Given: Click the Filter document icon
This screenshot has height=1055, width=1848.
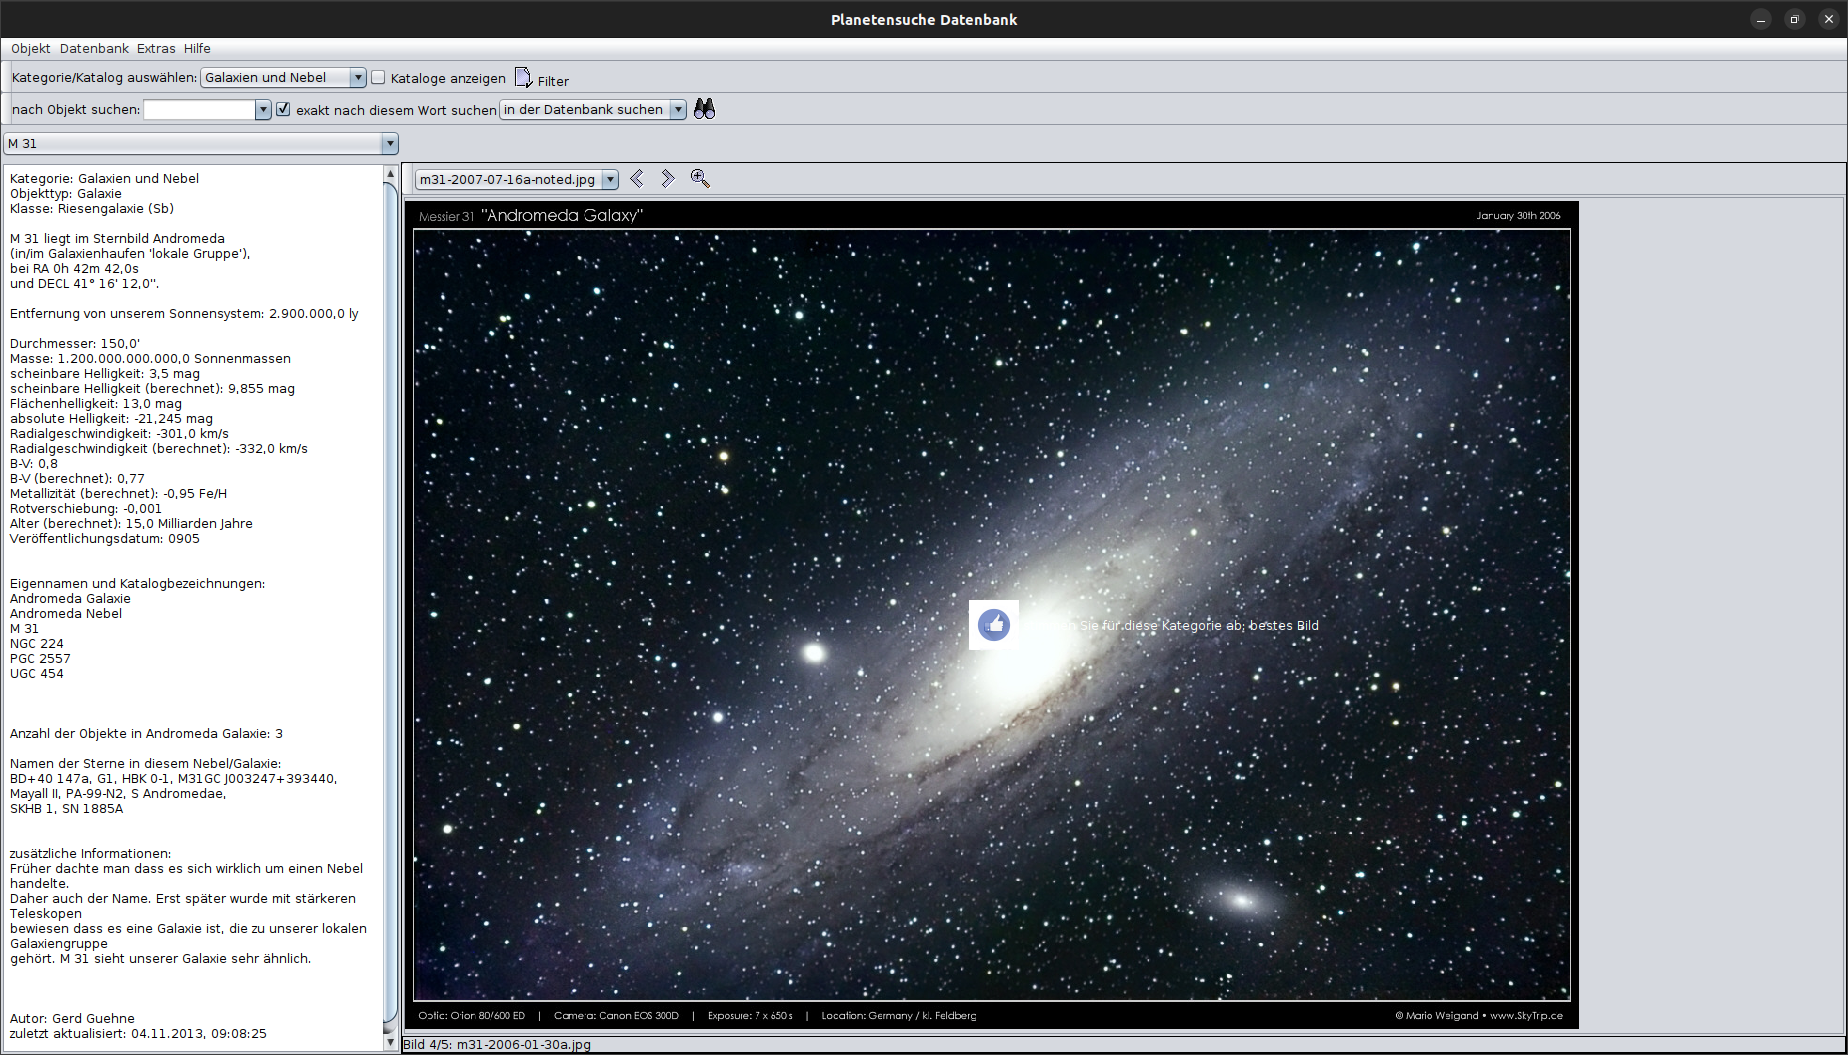Looking at the screenshot, I should (523, 78).
